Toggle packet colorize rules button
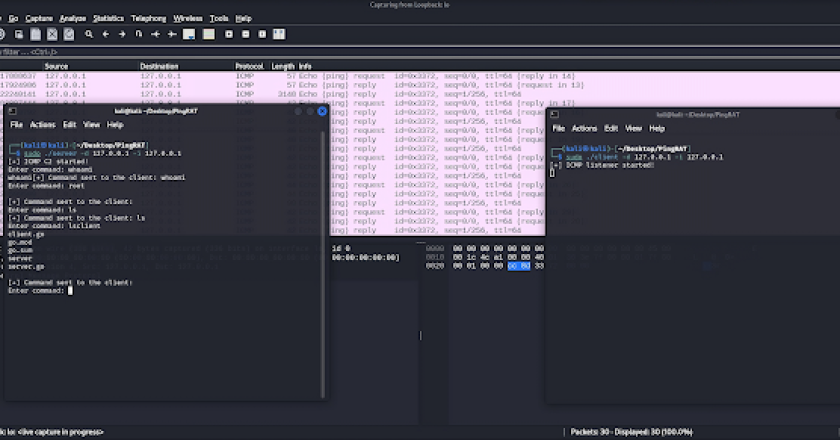Screen dimensions: 840x440 point(207,34)
